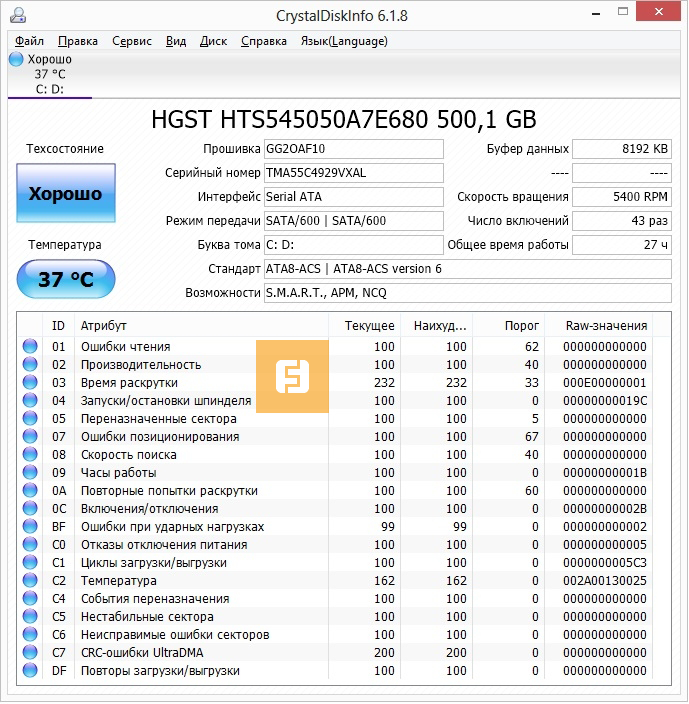689x704 pixels.
Task: Click the Raw-значения column header
Action: point(598,326)
